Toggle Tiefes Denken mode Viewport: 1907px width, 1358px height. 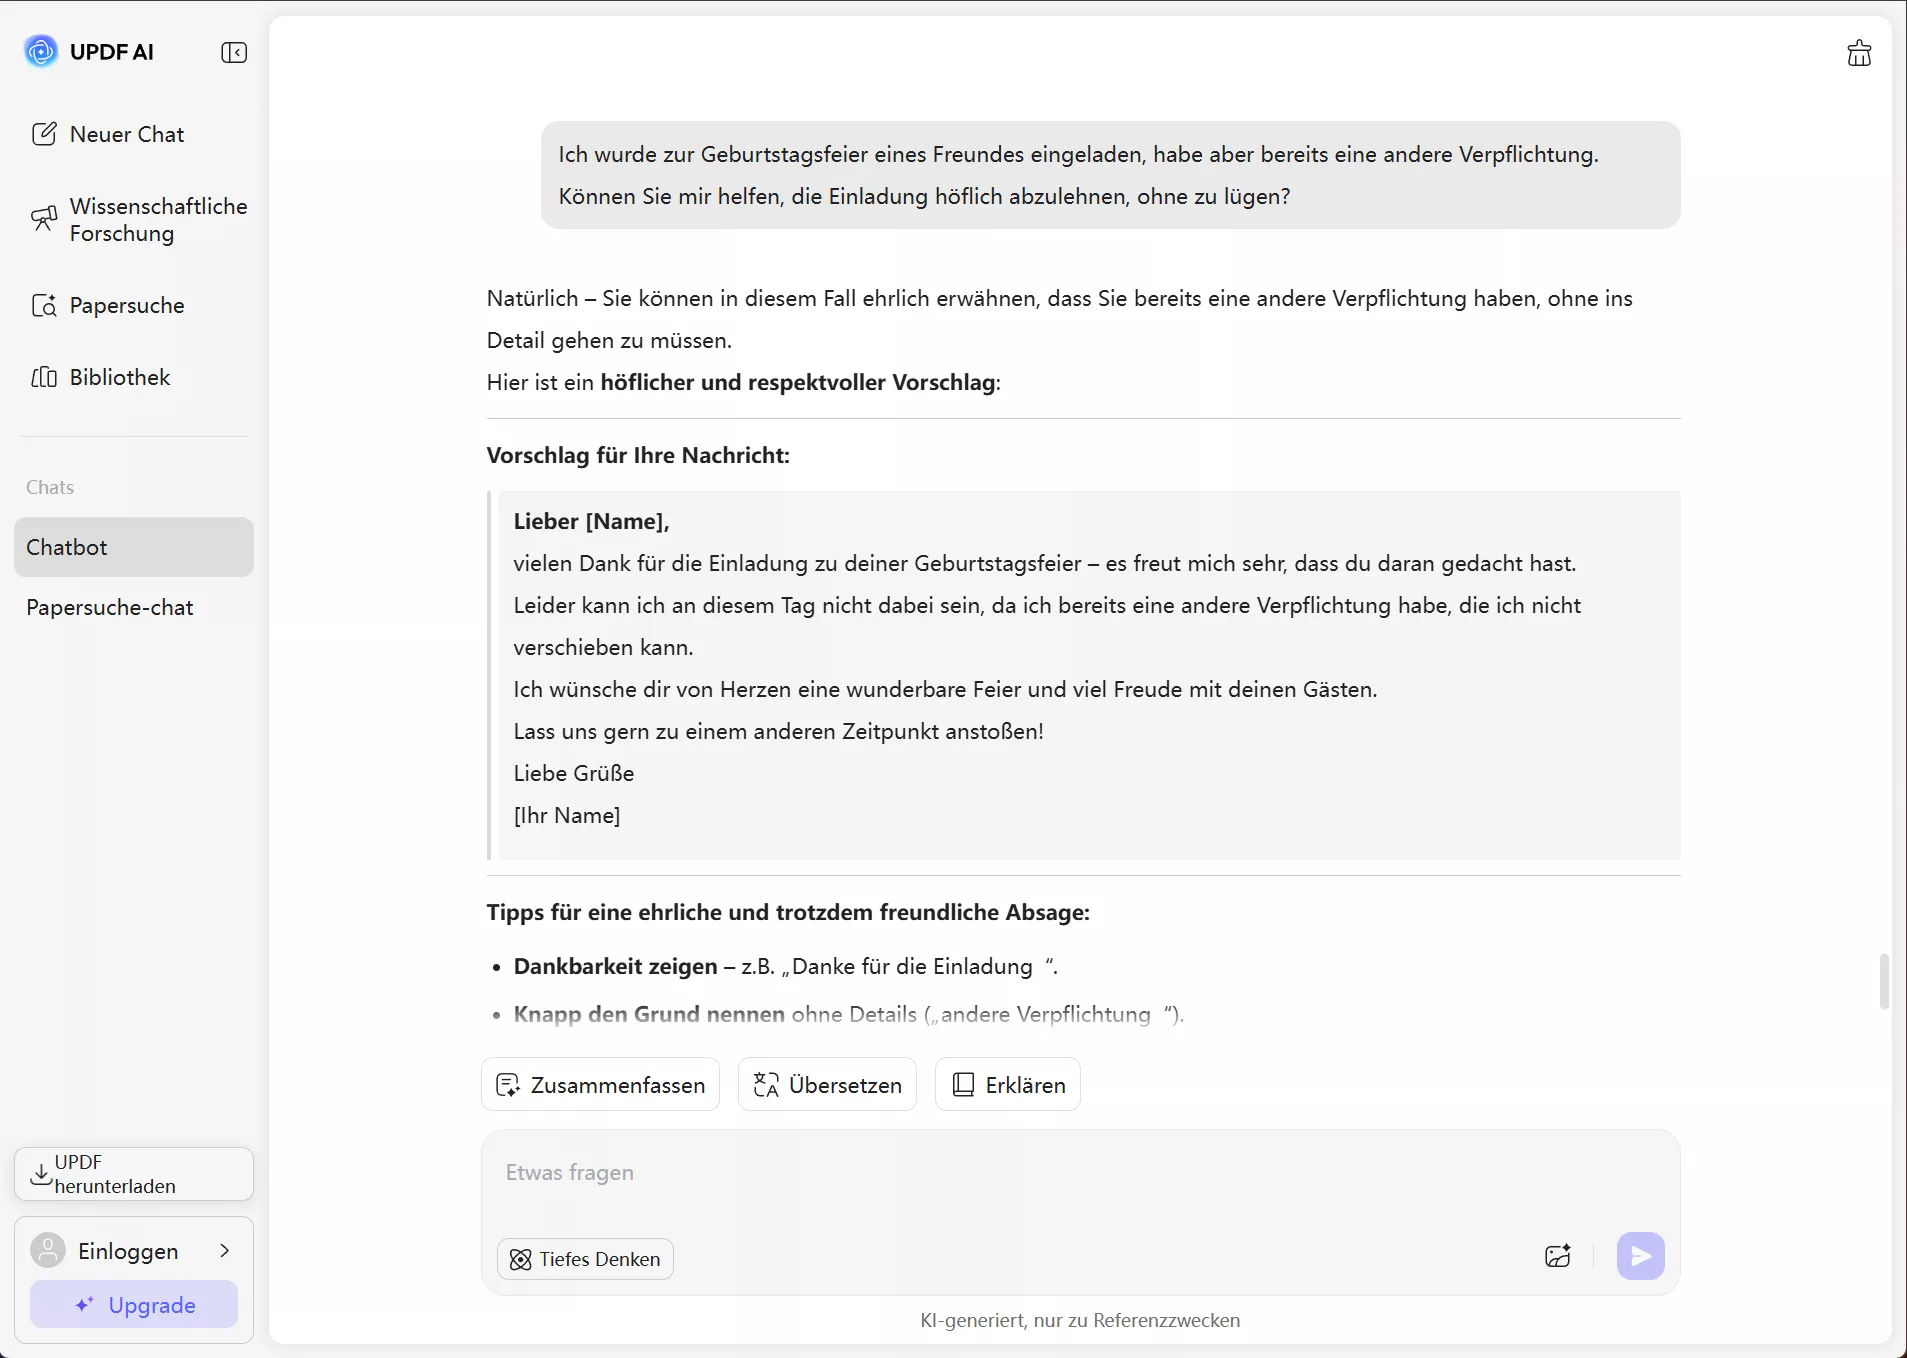pyautogui.click(x=584, y=1259)
